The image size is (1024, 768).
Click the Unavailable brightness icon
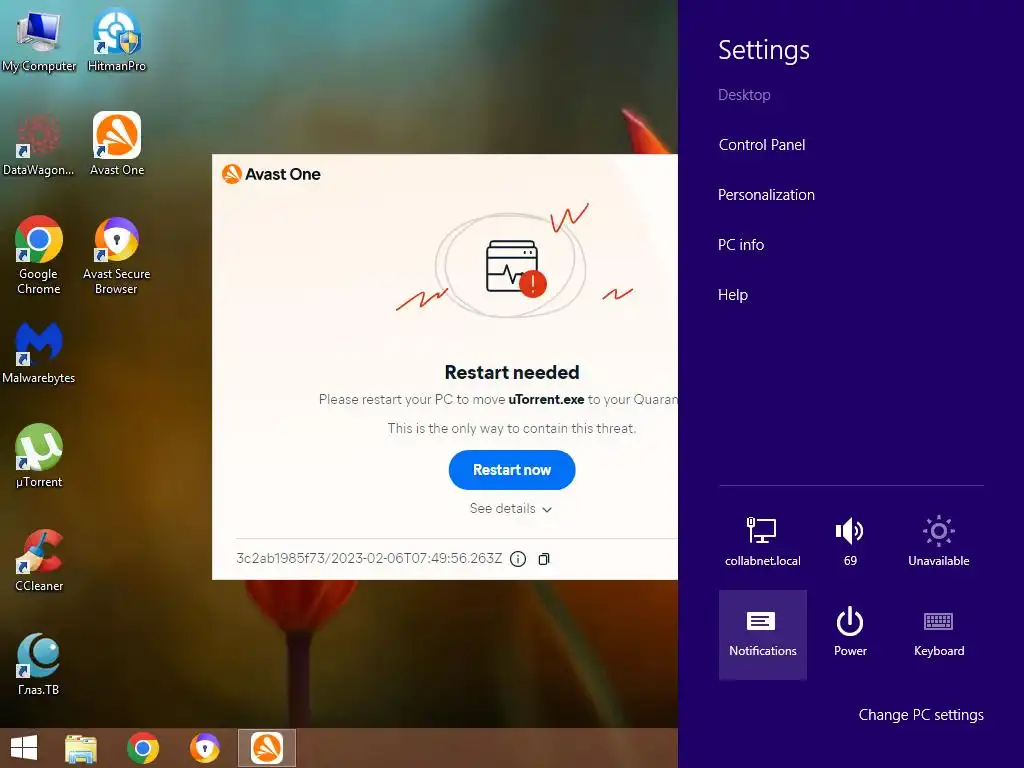click(x=938, y=541)
